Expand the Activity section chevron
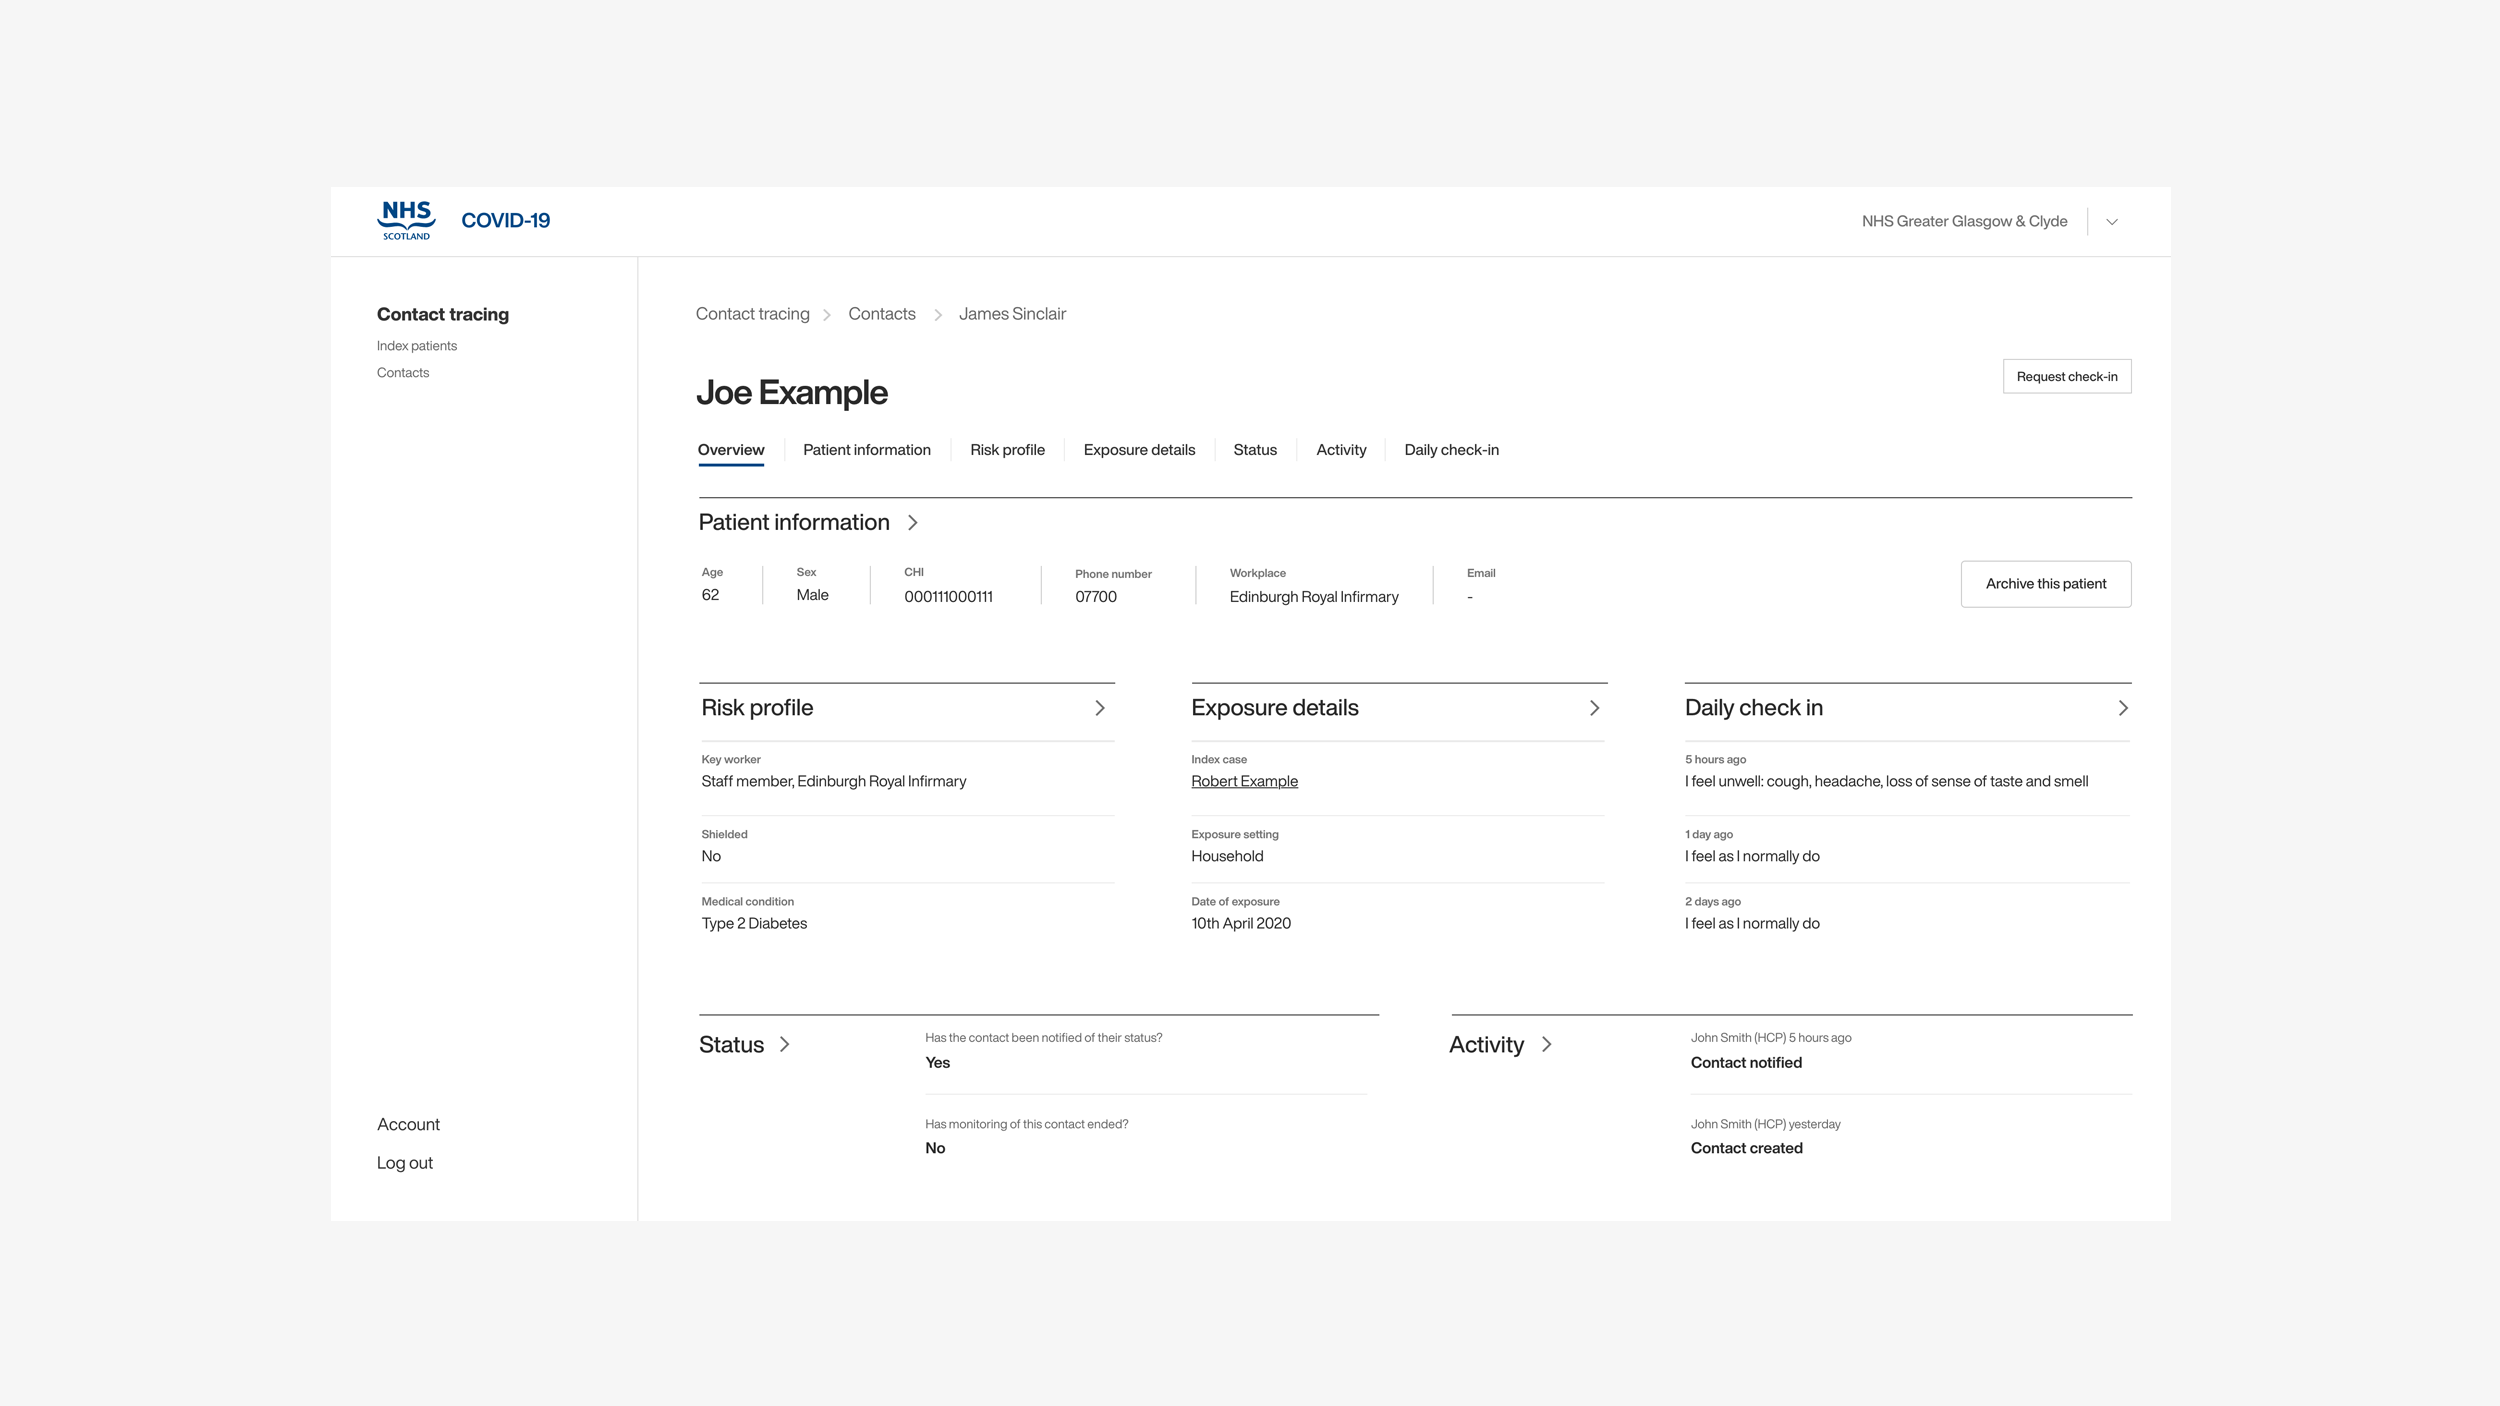The height and width of the screenshot is (1406, 2500). coord(1546,1044)
